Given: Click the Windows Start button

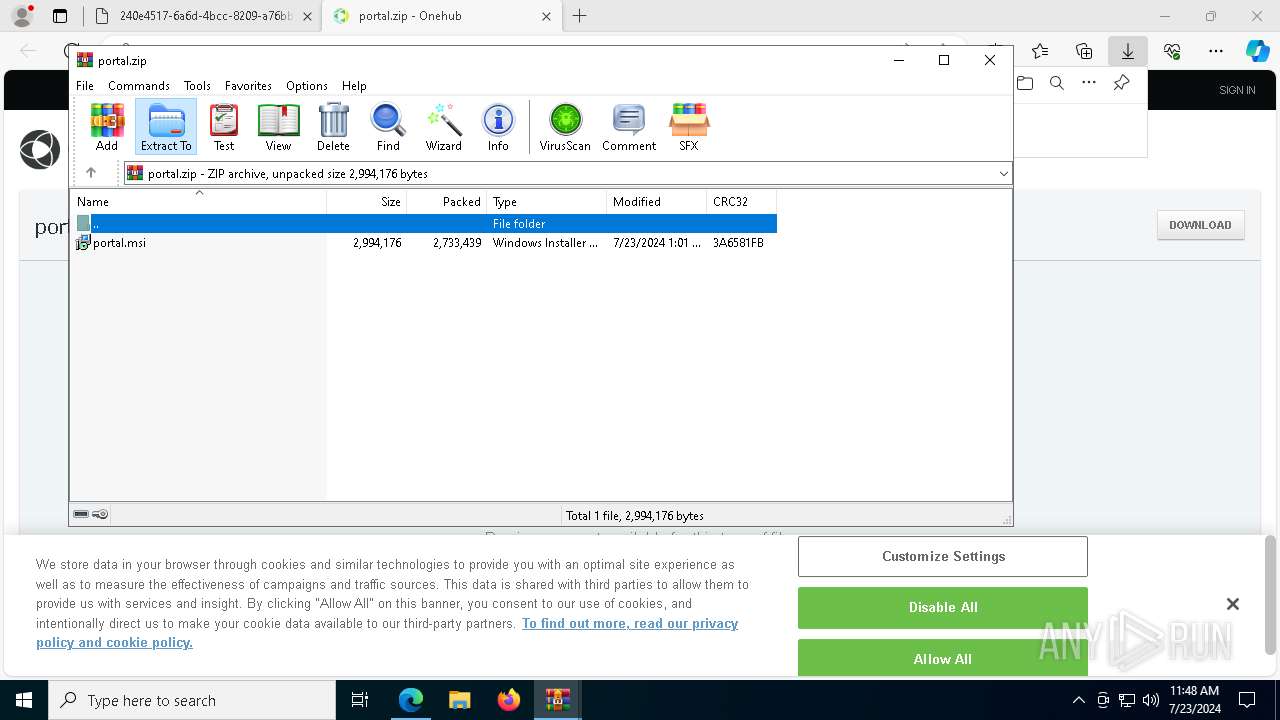Looking at the screenshot, I should click(24, 700).
